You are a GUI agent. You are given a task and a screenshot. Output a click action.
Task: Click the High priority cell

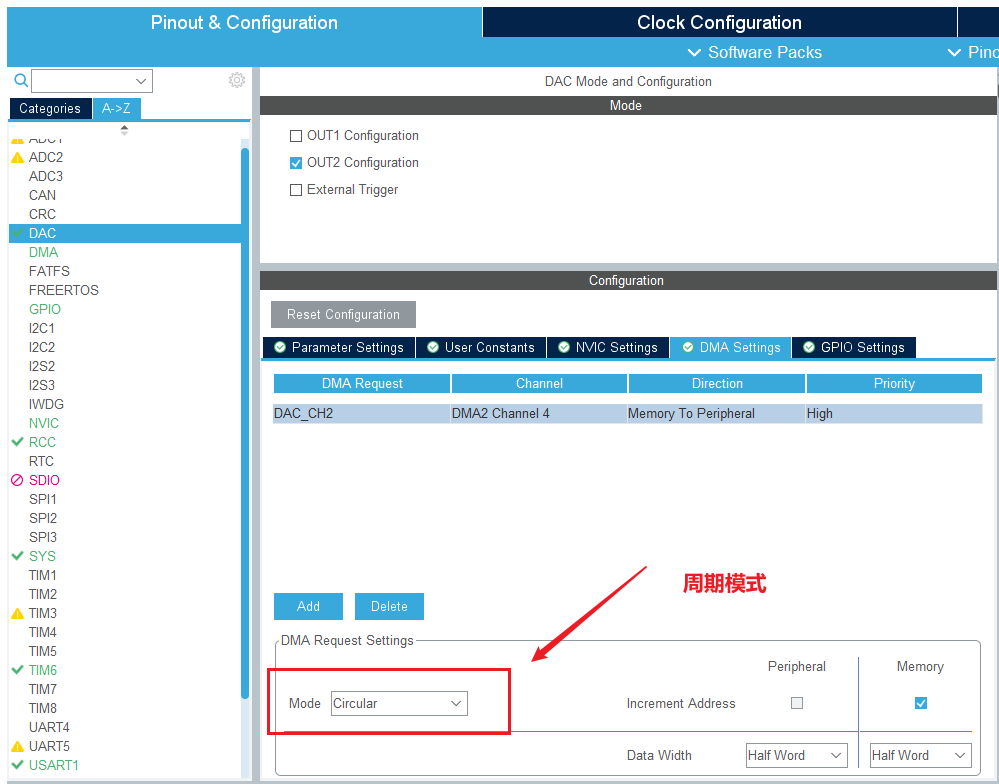click(x=894, y=413)
